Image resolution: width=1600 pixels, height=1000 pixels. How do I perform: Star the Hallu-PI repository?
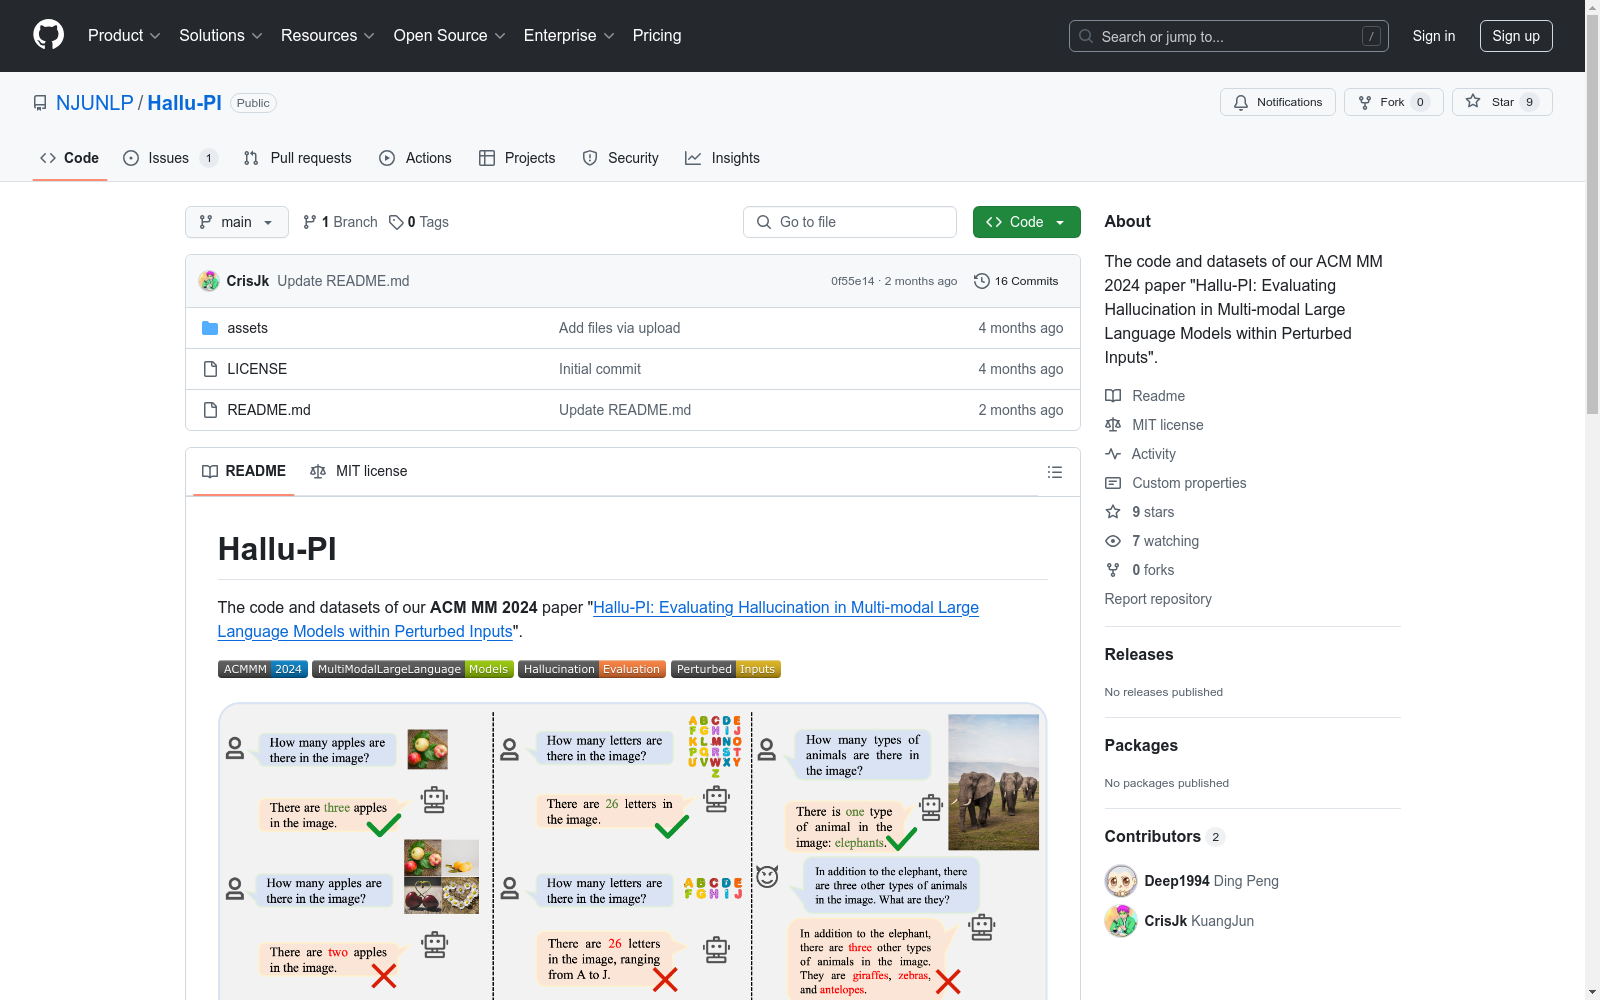tap(1501, 102)
